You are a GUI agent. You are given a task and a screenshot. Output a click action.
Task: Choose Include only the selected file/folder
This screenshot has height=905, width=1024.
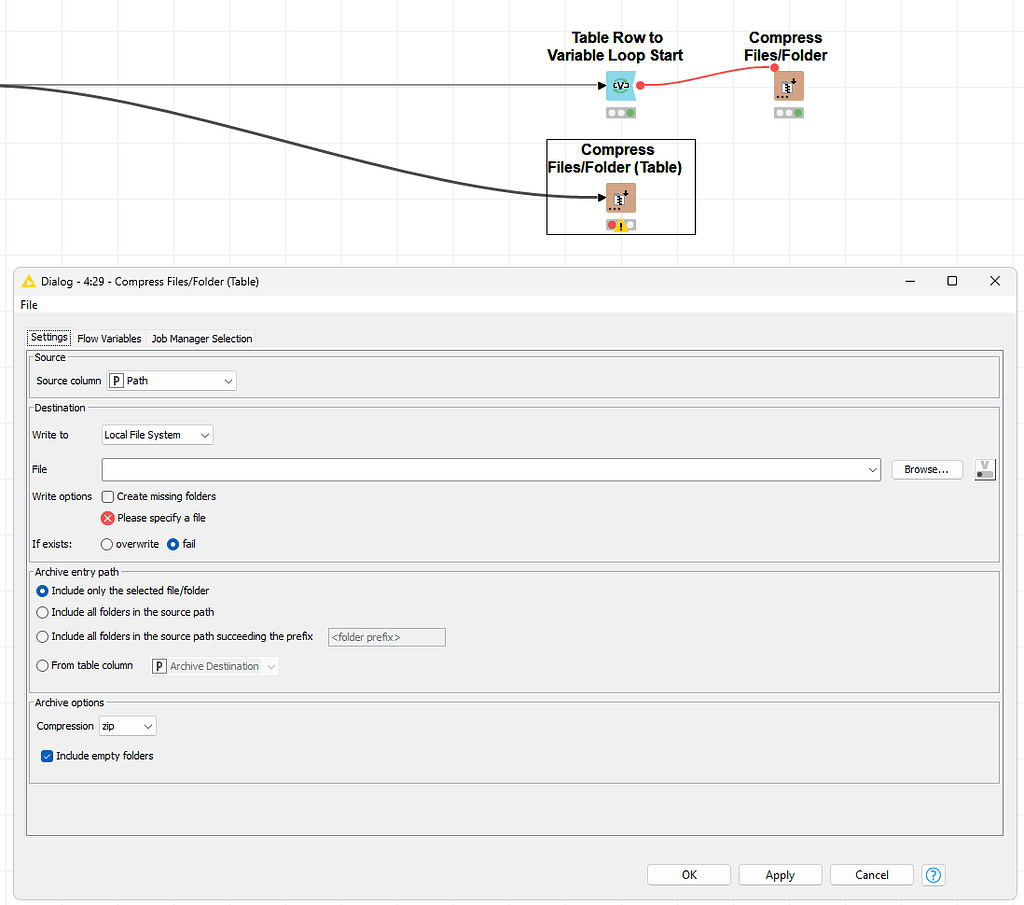(42, 591)
